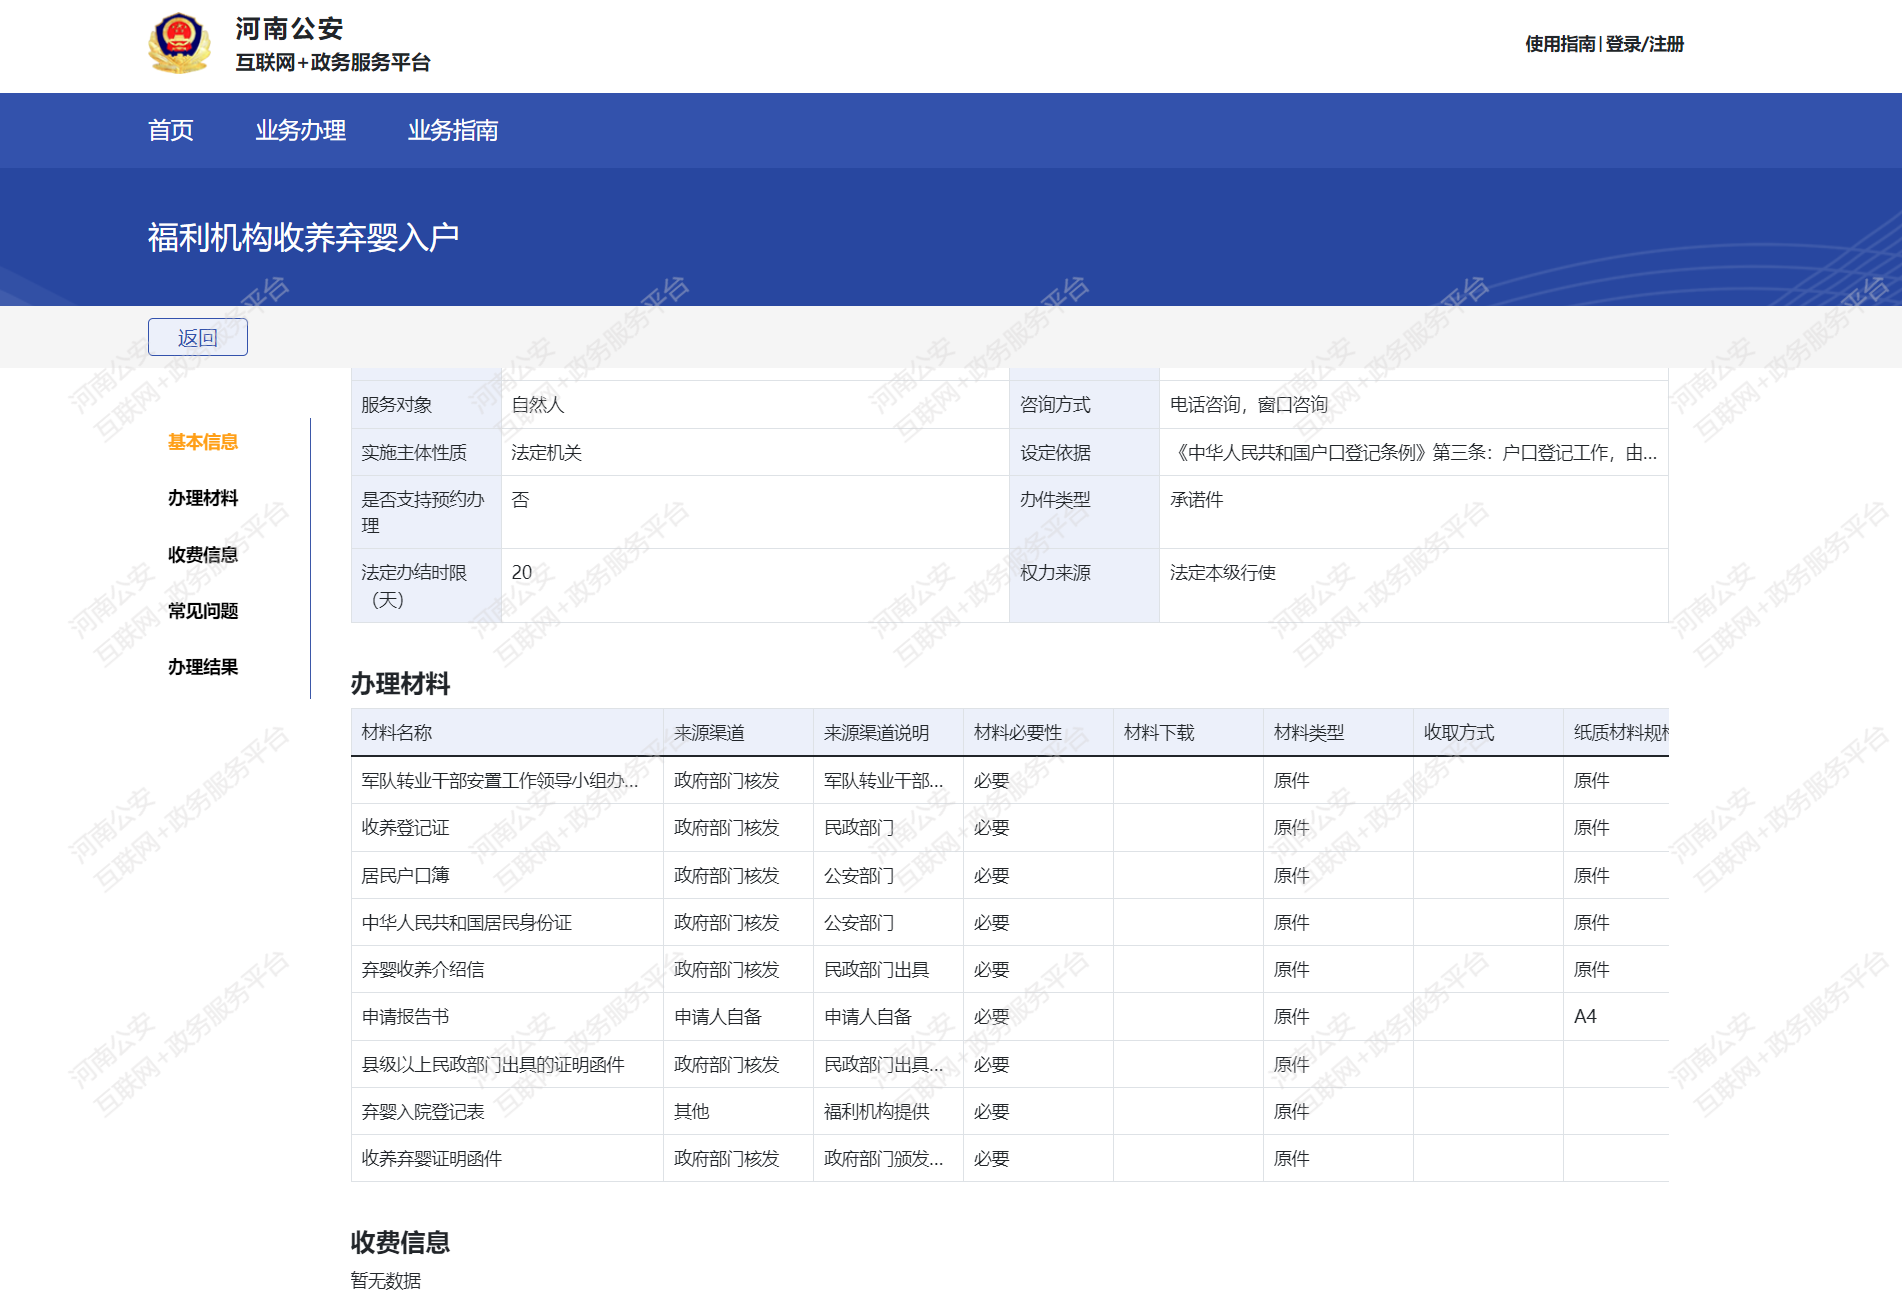Open the 首页 navigation tab
The image size is (1902, 1299).
[170, 130]
